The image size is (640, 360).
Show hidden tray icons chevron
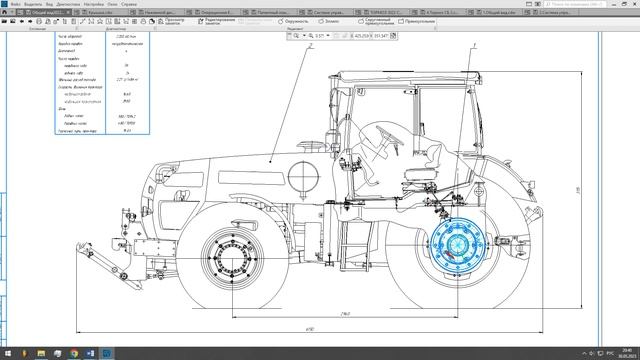[584, 353]
